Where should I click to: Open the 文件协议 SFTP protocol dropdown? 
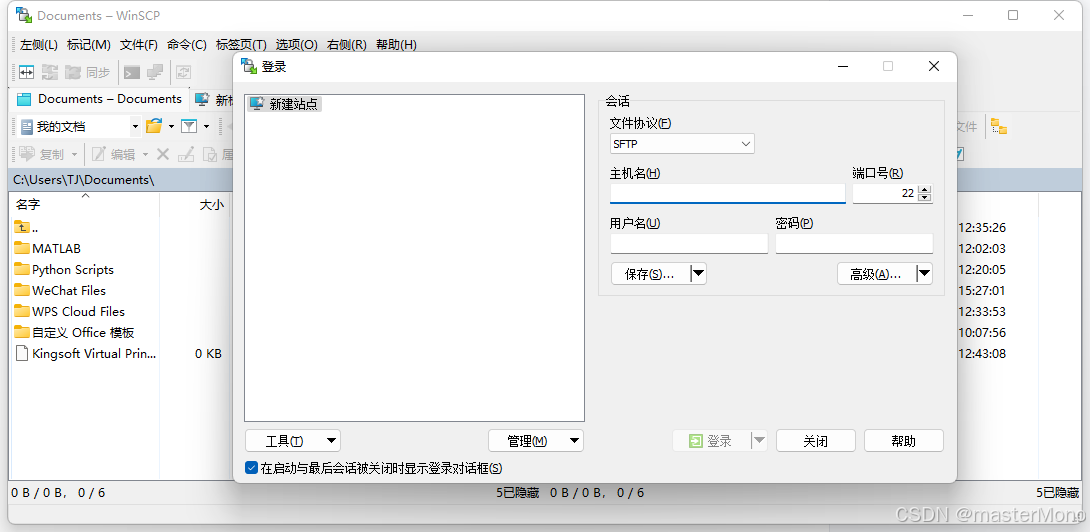coord(682,144)
